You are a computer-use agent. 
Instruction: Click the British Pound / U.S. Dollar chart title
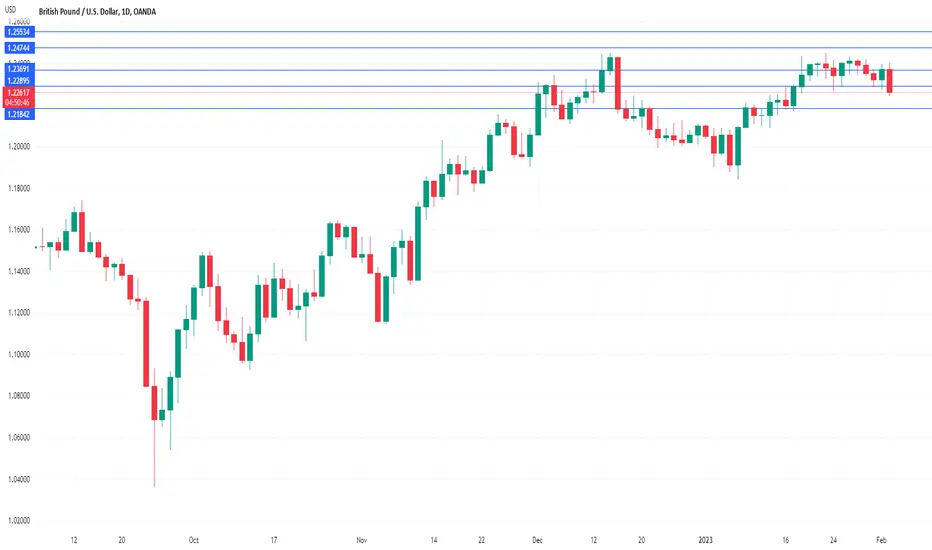[x=97, y=11]
